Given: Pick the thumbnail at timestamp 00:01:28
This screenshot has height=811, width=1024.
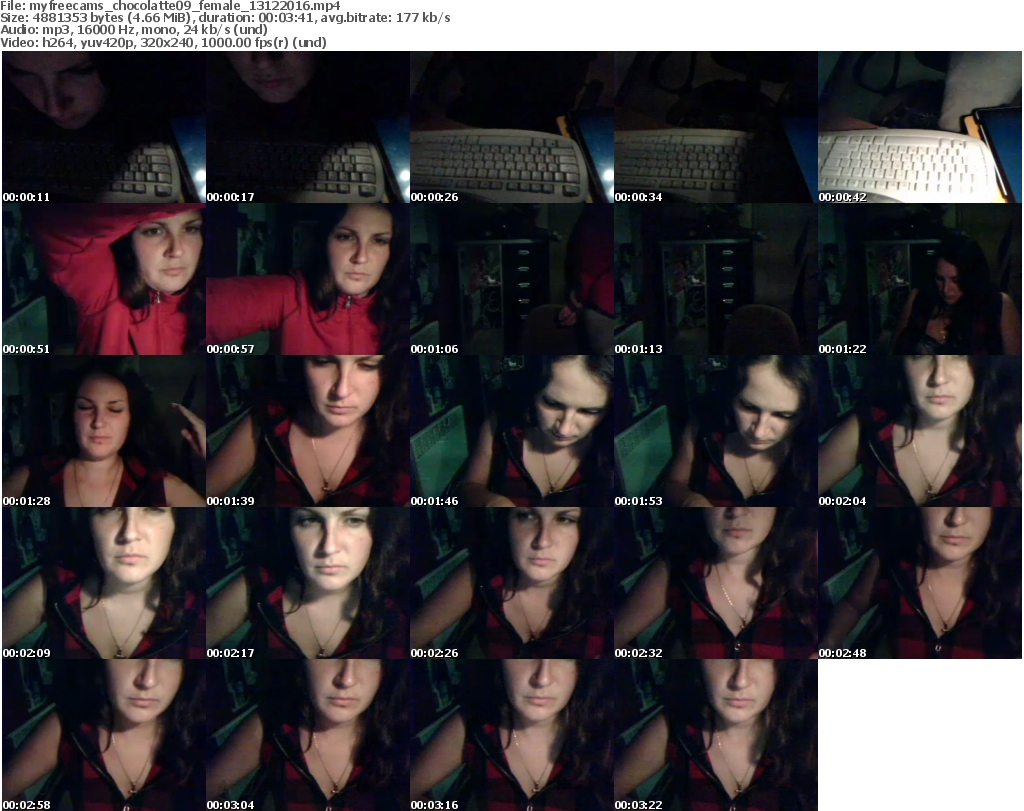Looking at the screenshot, I should pos(104,431).
